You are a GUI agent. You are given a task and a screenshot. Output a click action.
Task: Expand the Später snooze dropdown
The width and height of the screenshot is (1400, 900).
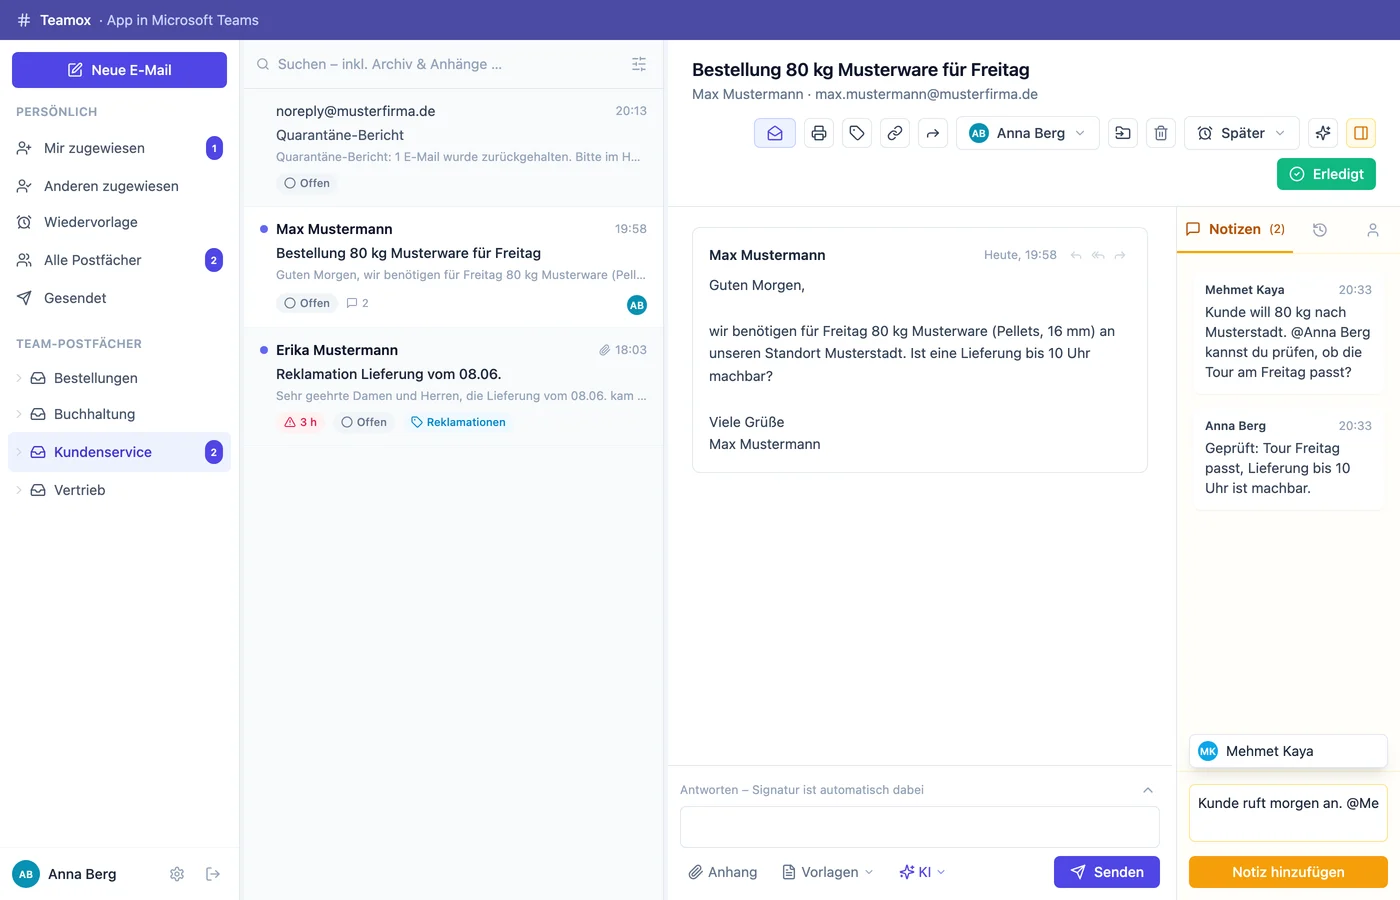(x=1242, y=133)
